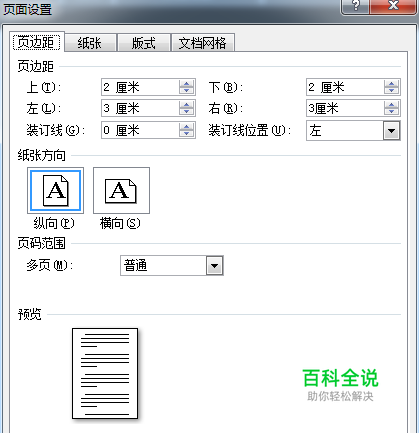Close the 页面设置 dialog

[393, 6]
